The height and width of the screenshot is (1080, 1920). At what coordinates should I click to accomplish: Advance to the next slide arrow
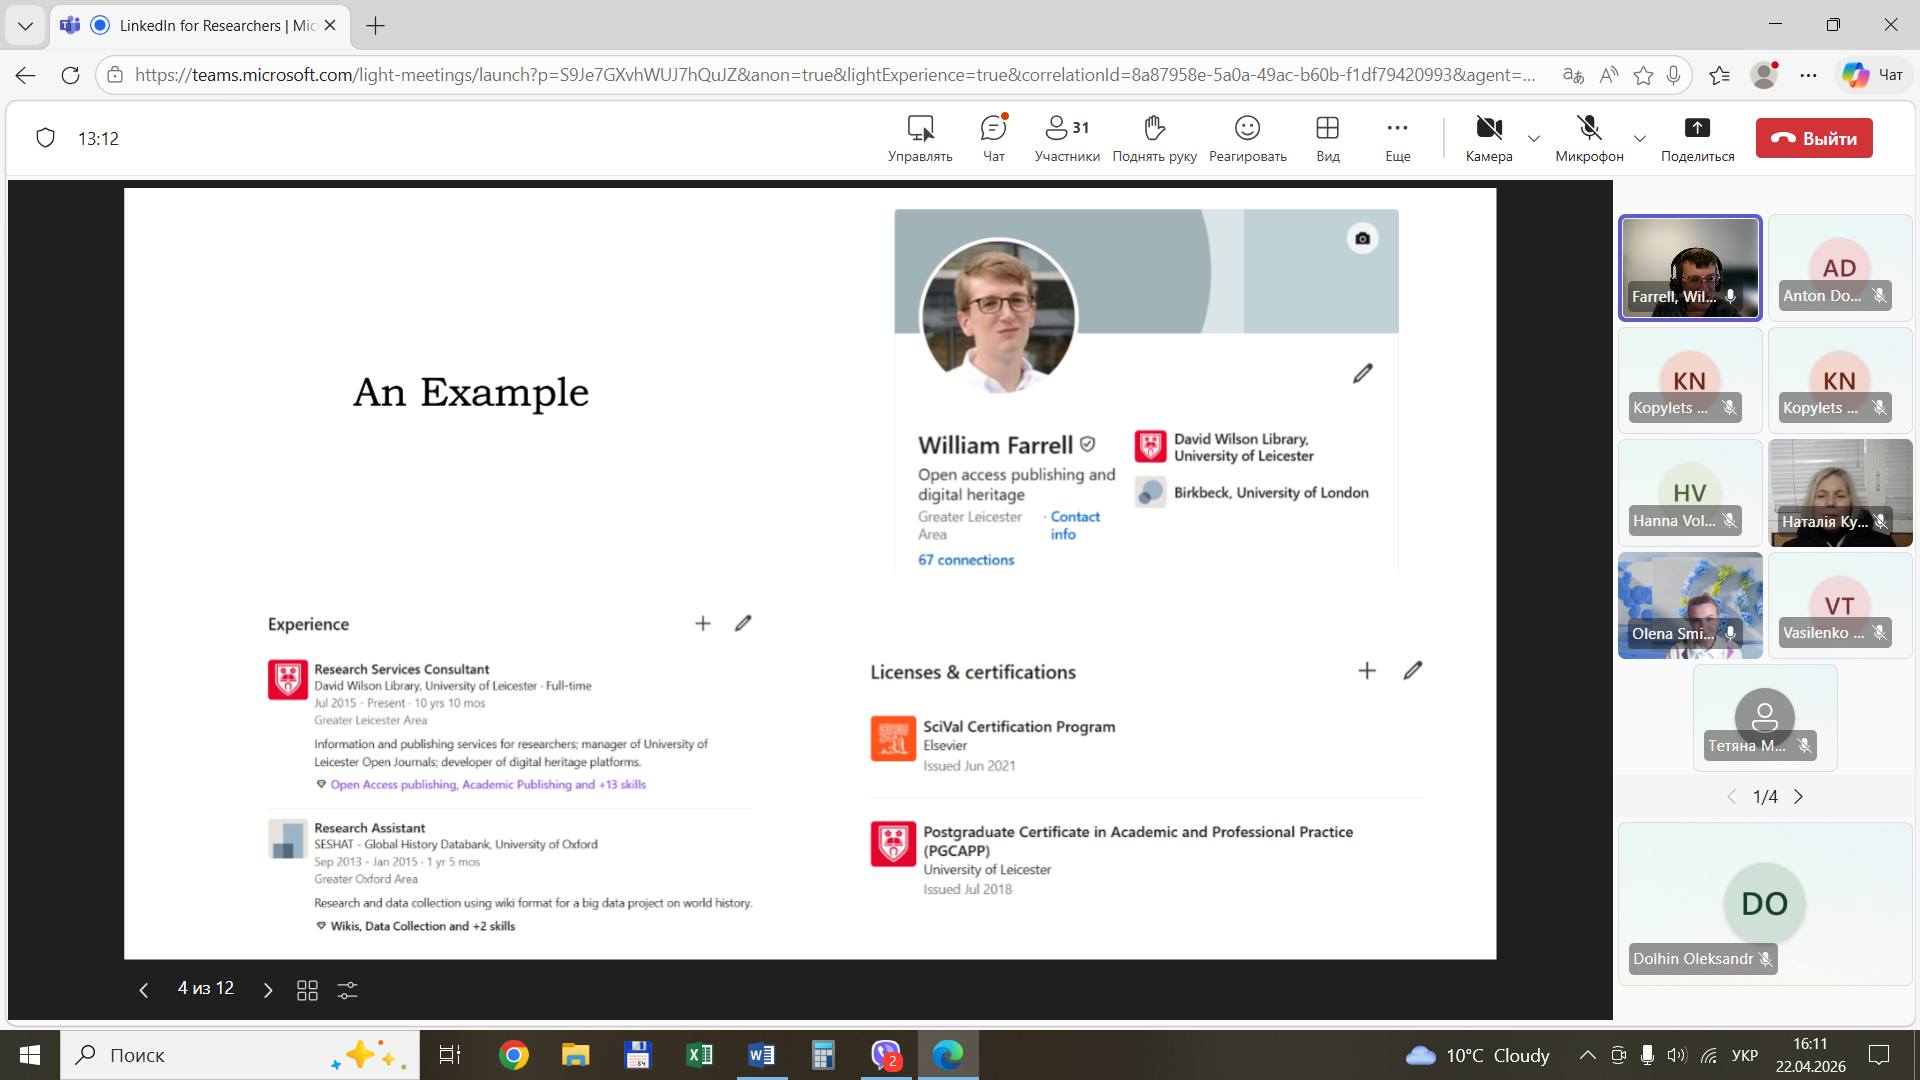(267, 990)
